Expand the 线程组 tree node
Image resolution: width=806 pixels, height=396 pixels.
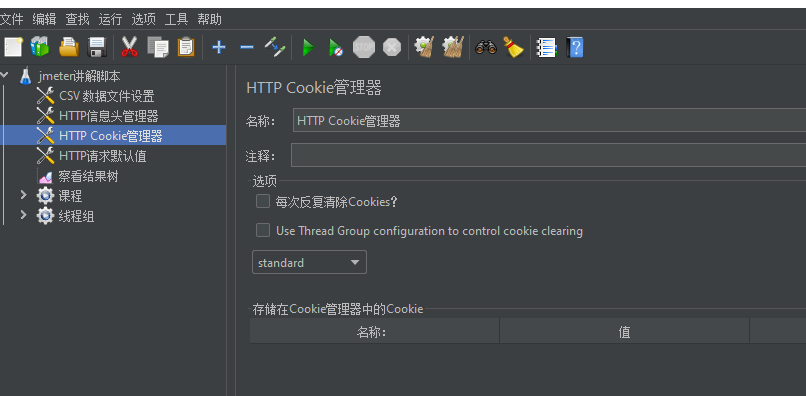(x=23, y=215)
